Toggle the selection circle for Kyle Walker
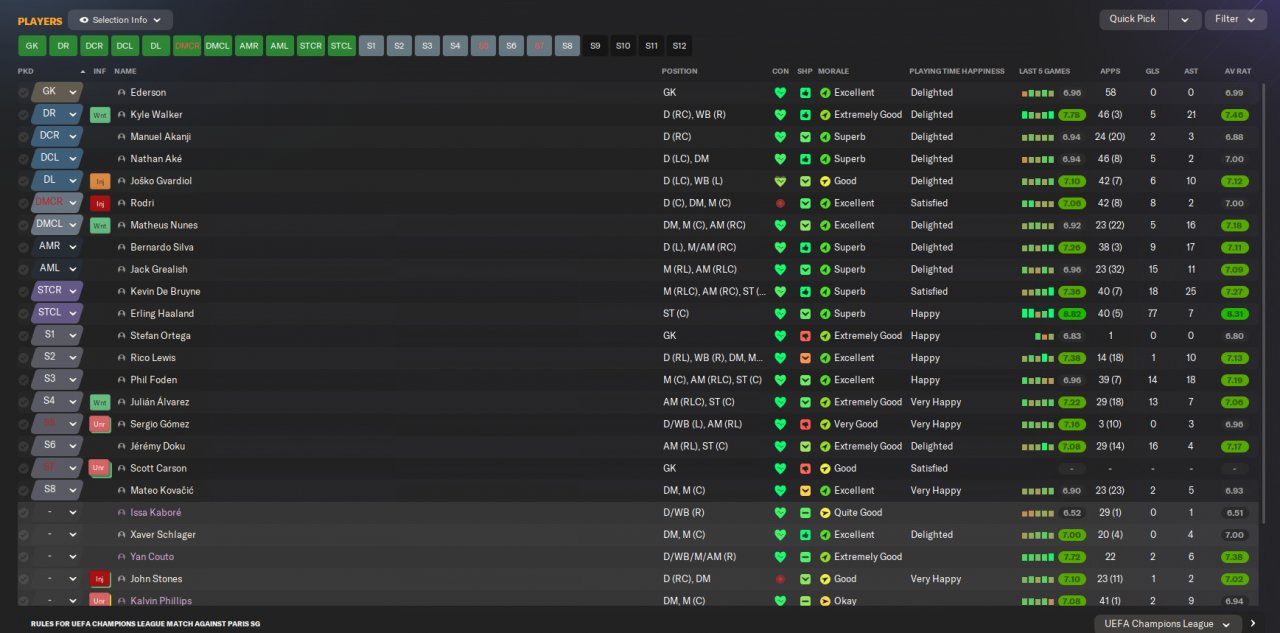This screenshot has height=633, width=1280. [23, 115]
